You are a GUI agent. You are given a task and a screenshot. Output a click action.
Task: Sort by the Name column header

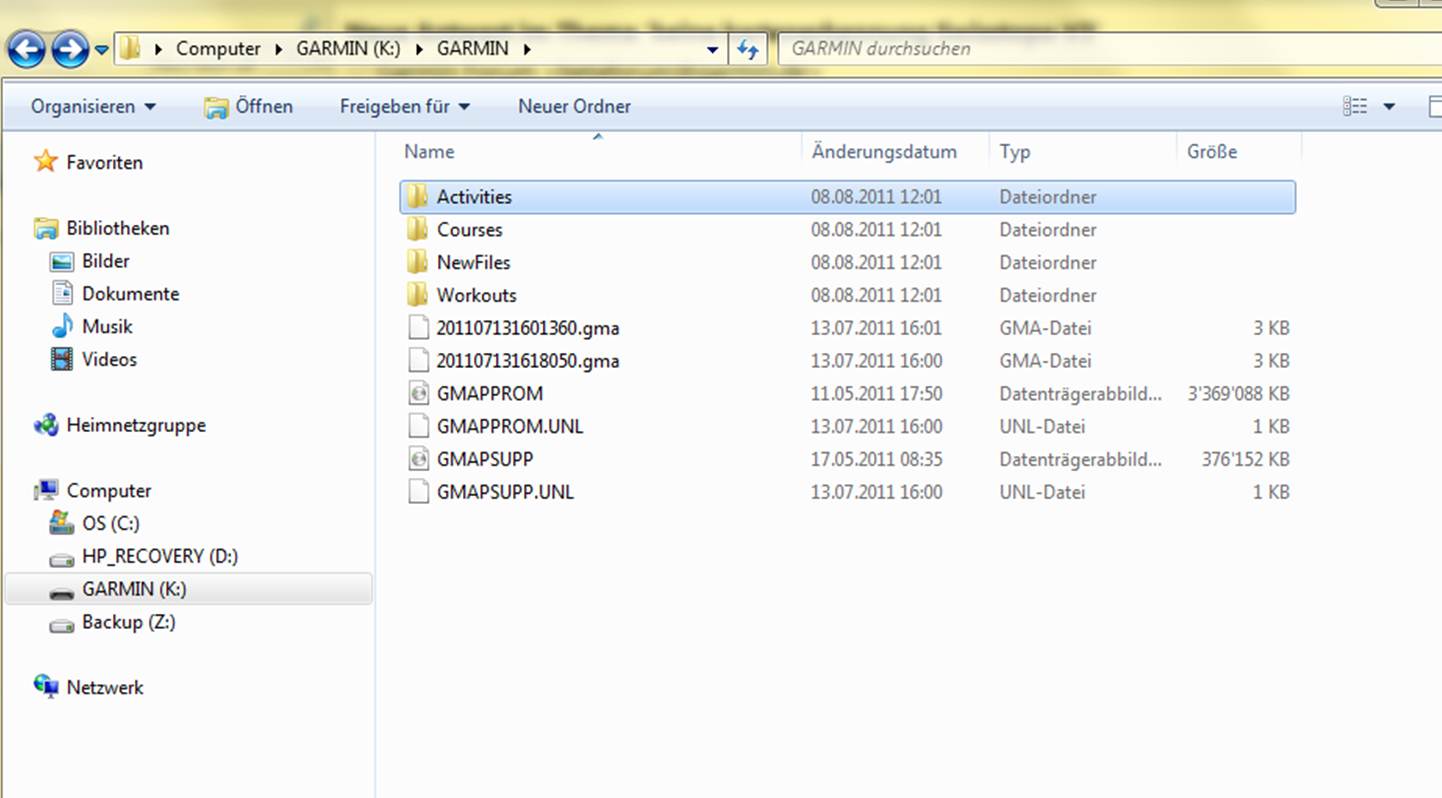[429, 152]
